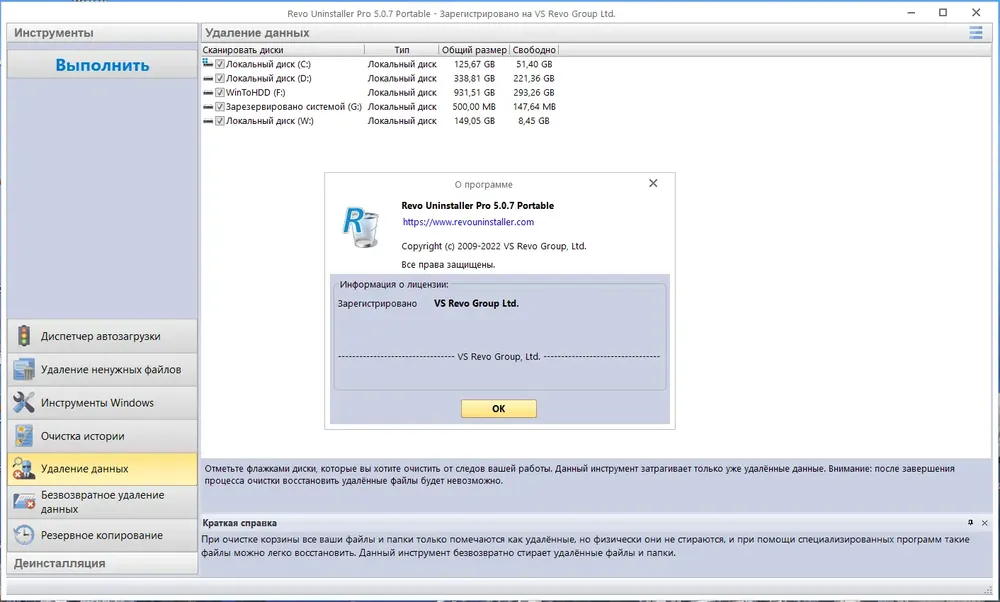Select the 931,51 GB size cell
The image size is (1000, 602).
click(x=474, y=92)
